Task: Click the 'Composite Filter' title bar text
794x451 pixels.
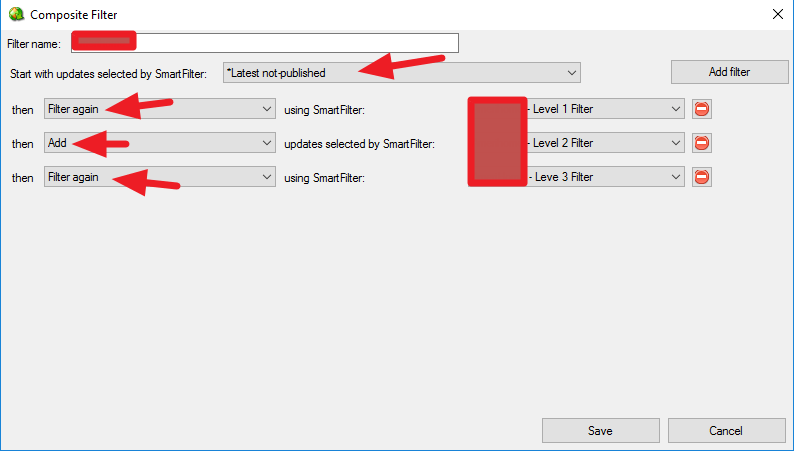Action: (72, 14)
